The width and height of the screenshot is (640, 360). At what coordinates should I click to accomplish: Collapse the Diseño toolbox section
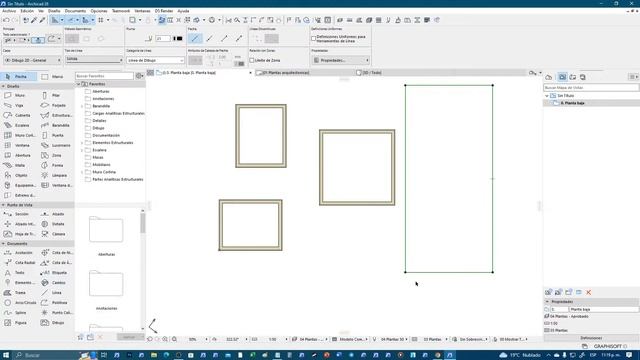pos(4,86)
